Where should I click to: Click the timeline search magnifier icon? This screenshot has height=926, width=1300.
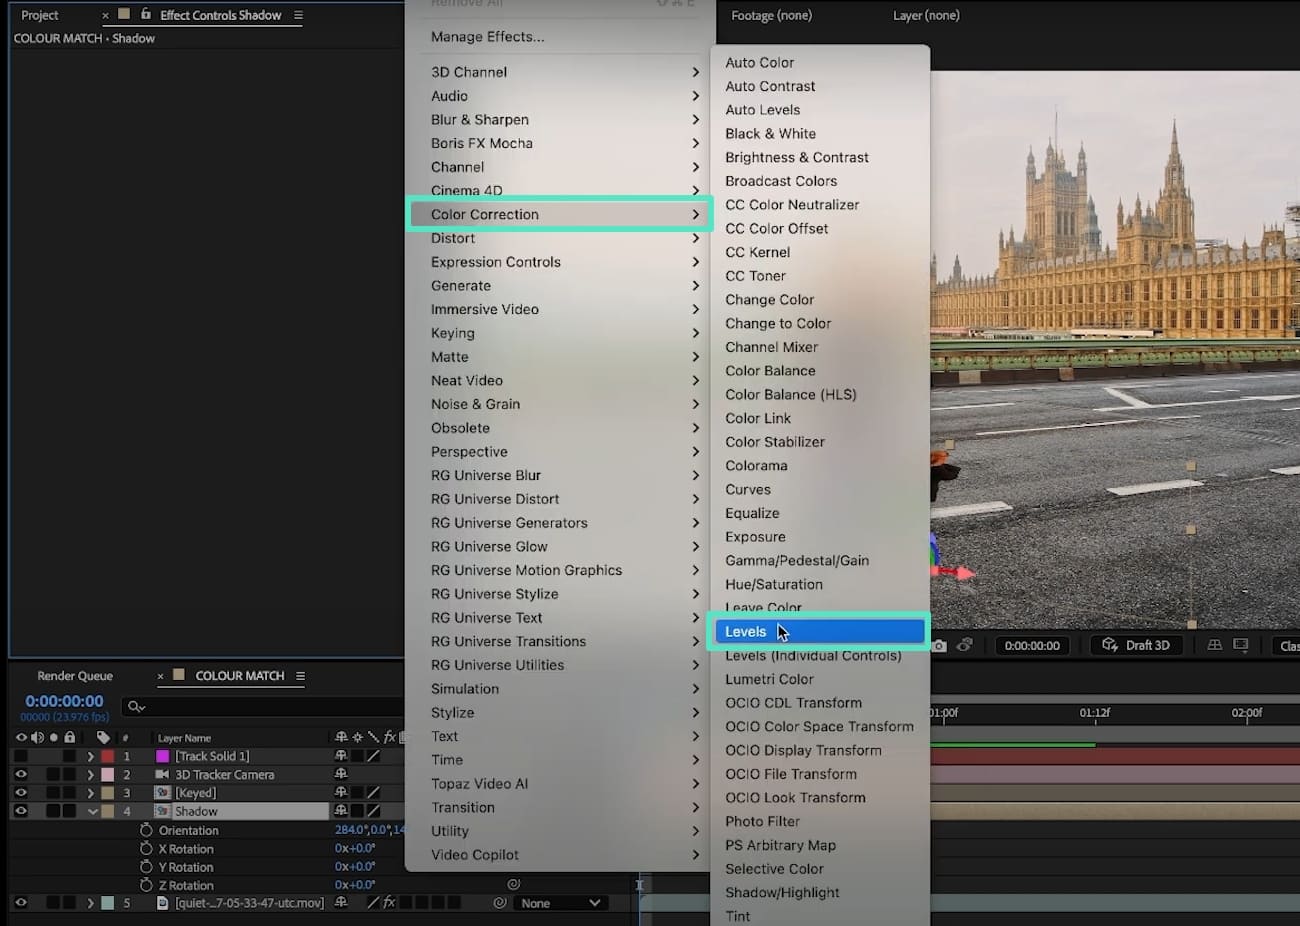[x=136, y=707]
